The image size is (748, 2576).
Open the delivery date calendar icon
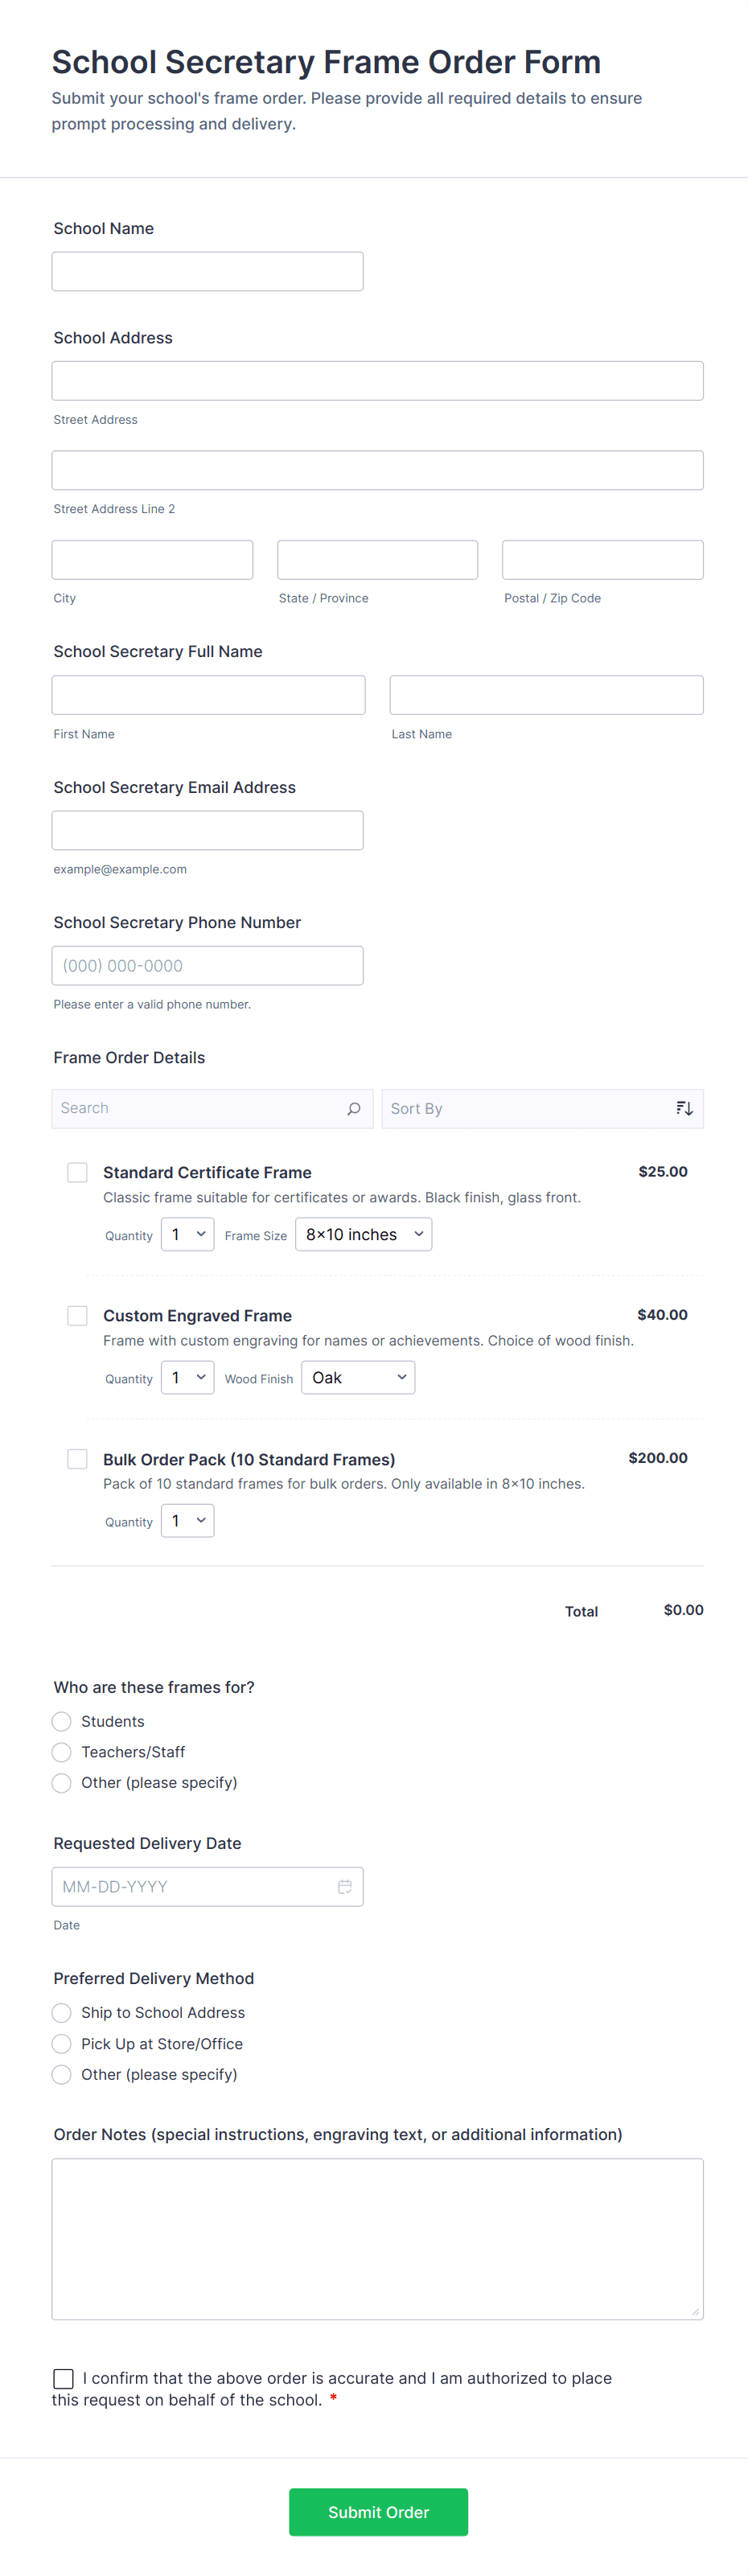[345, 1887]
